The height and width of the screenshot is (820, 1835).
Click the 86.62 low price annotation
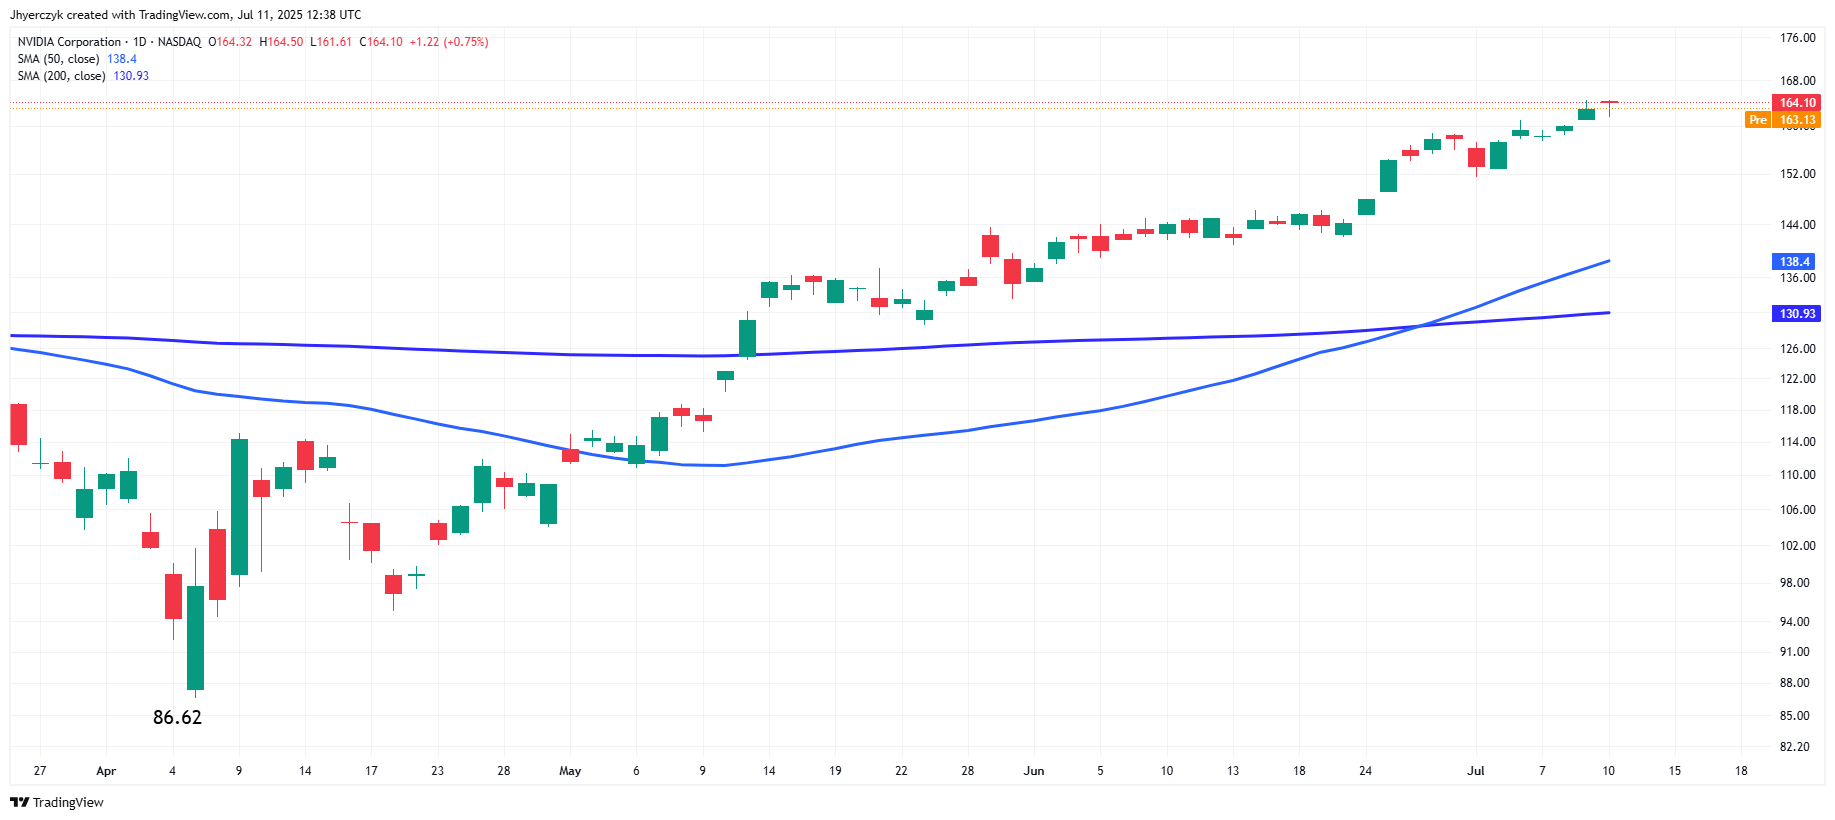tap(177, 717)
